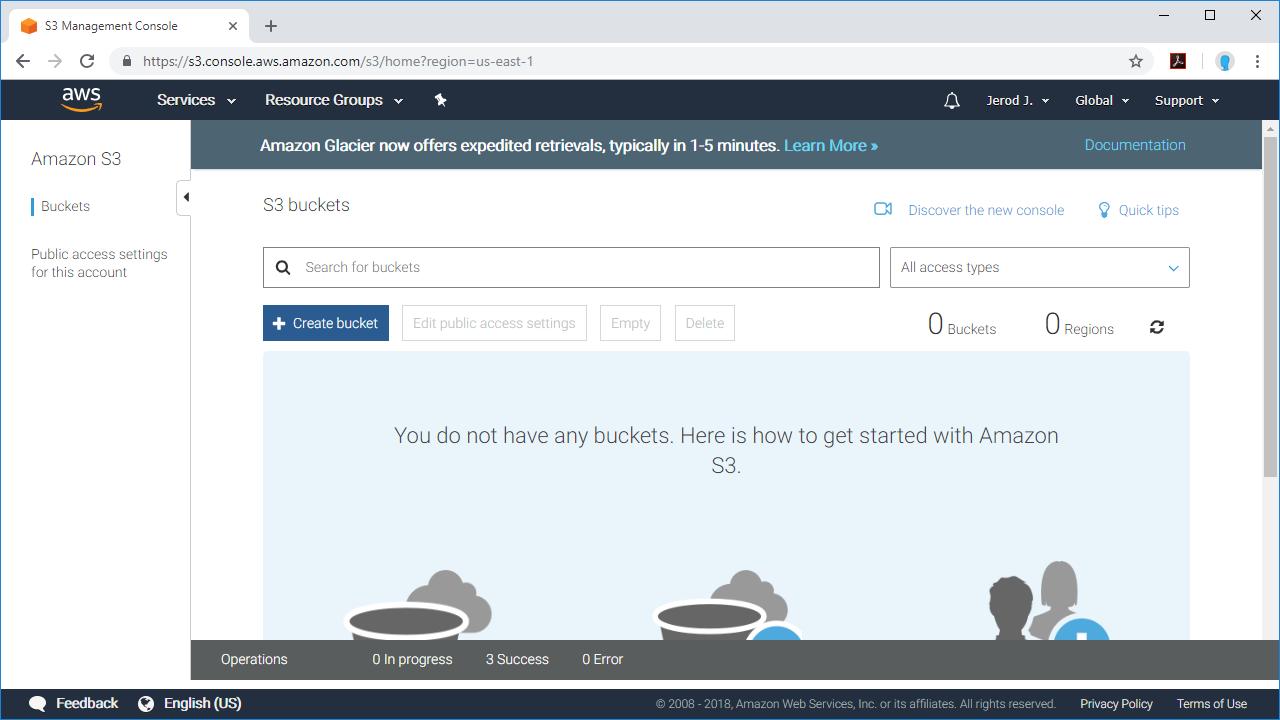Open Quick tips via the lightbulb icon
Viewport: 1280px width, 720px height.
pos(1104,210)
